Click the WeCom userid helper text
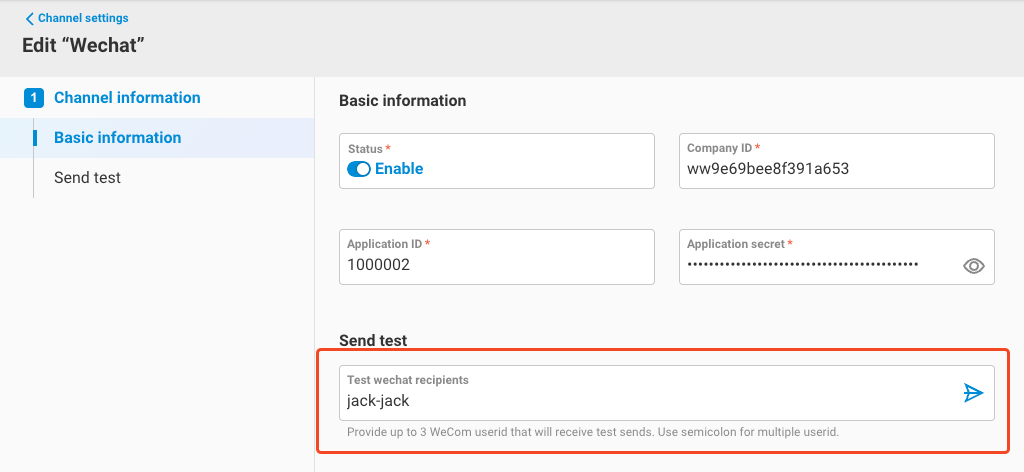Viewport: 1024px width, 472px height. point(592,432)
